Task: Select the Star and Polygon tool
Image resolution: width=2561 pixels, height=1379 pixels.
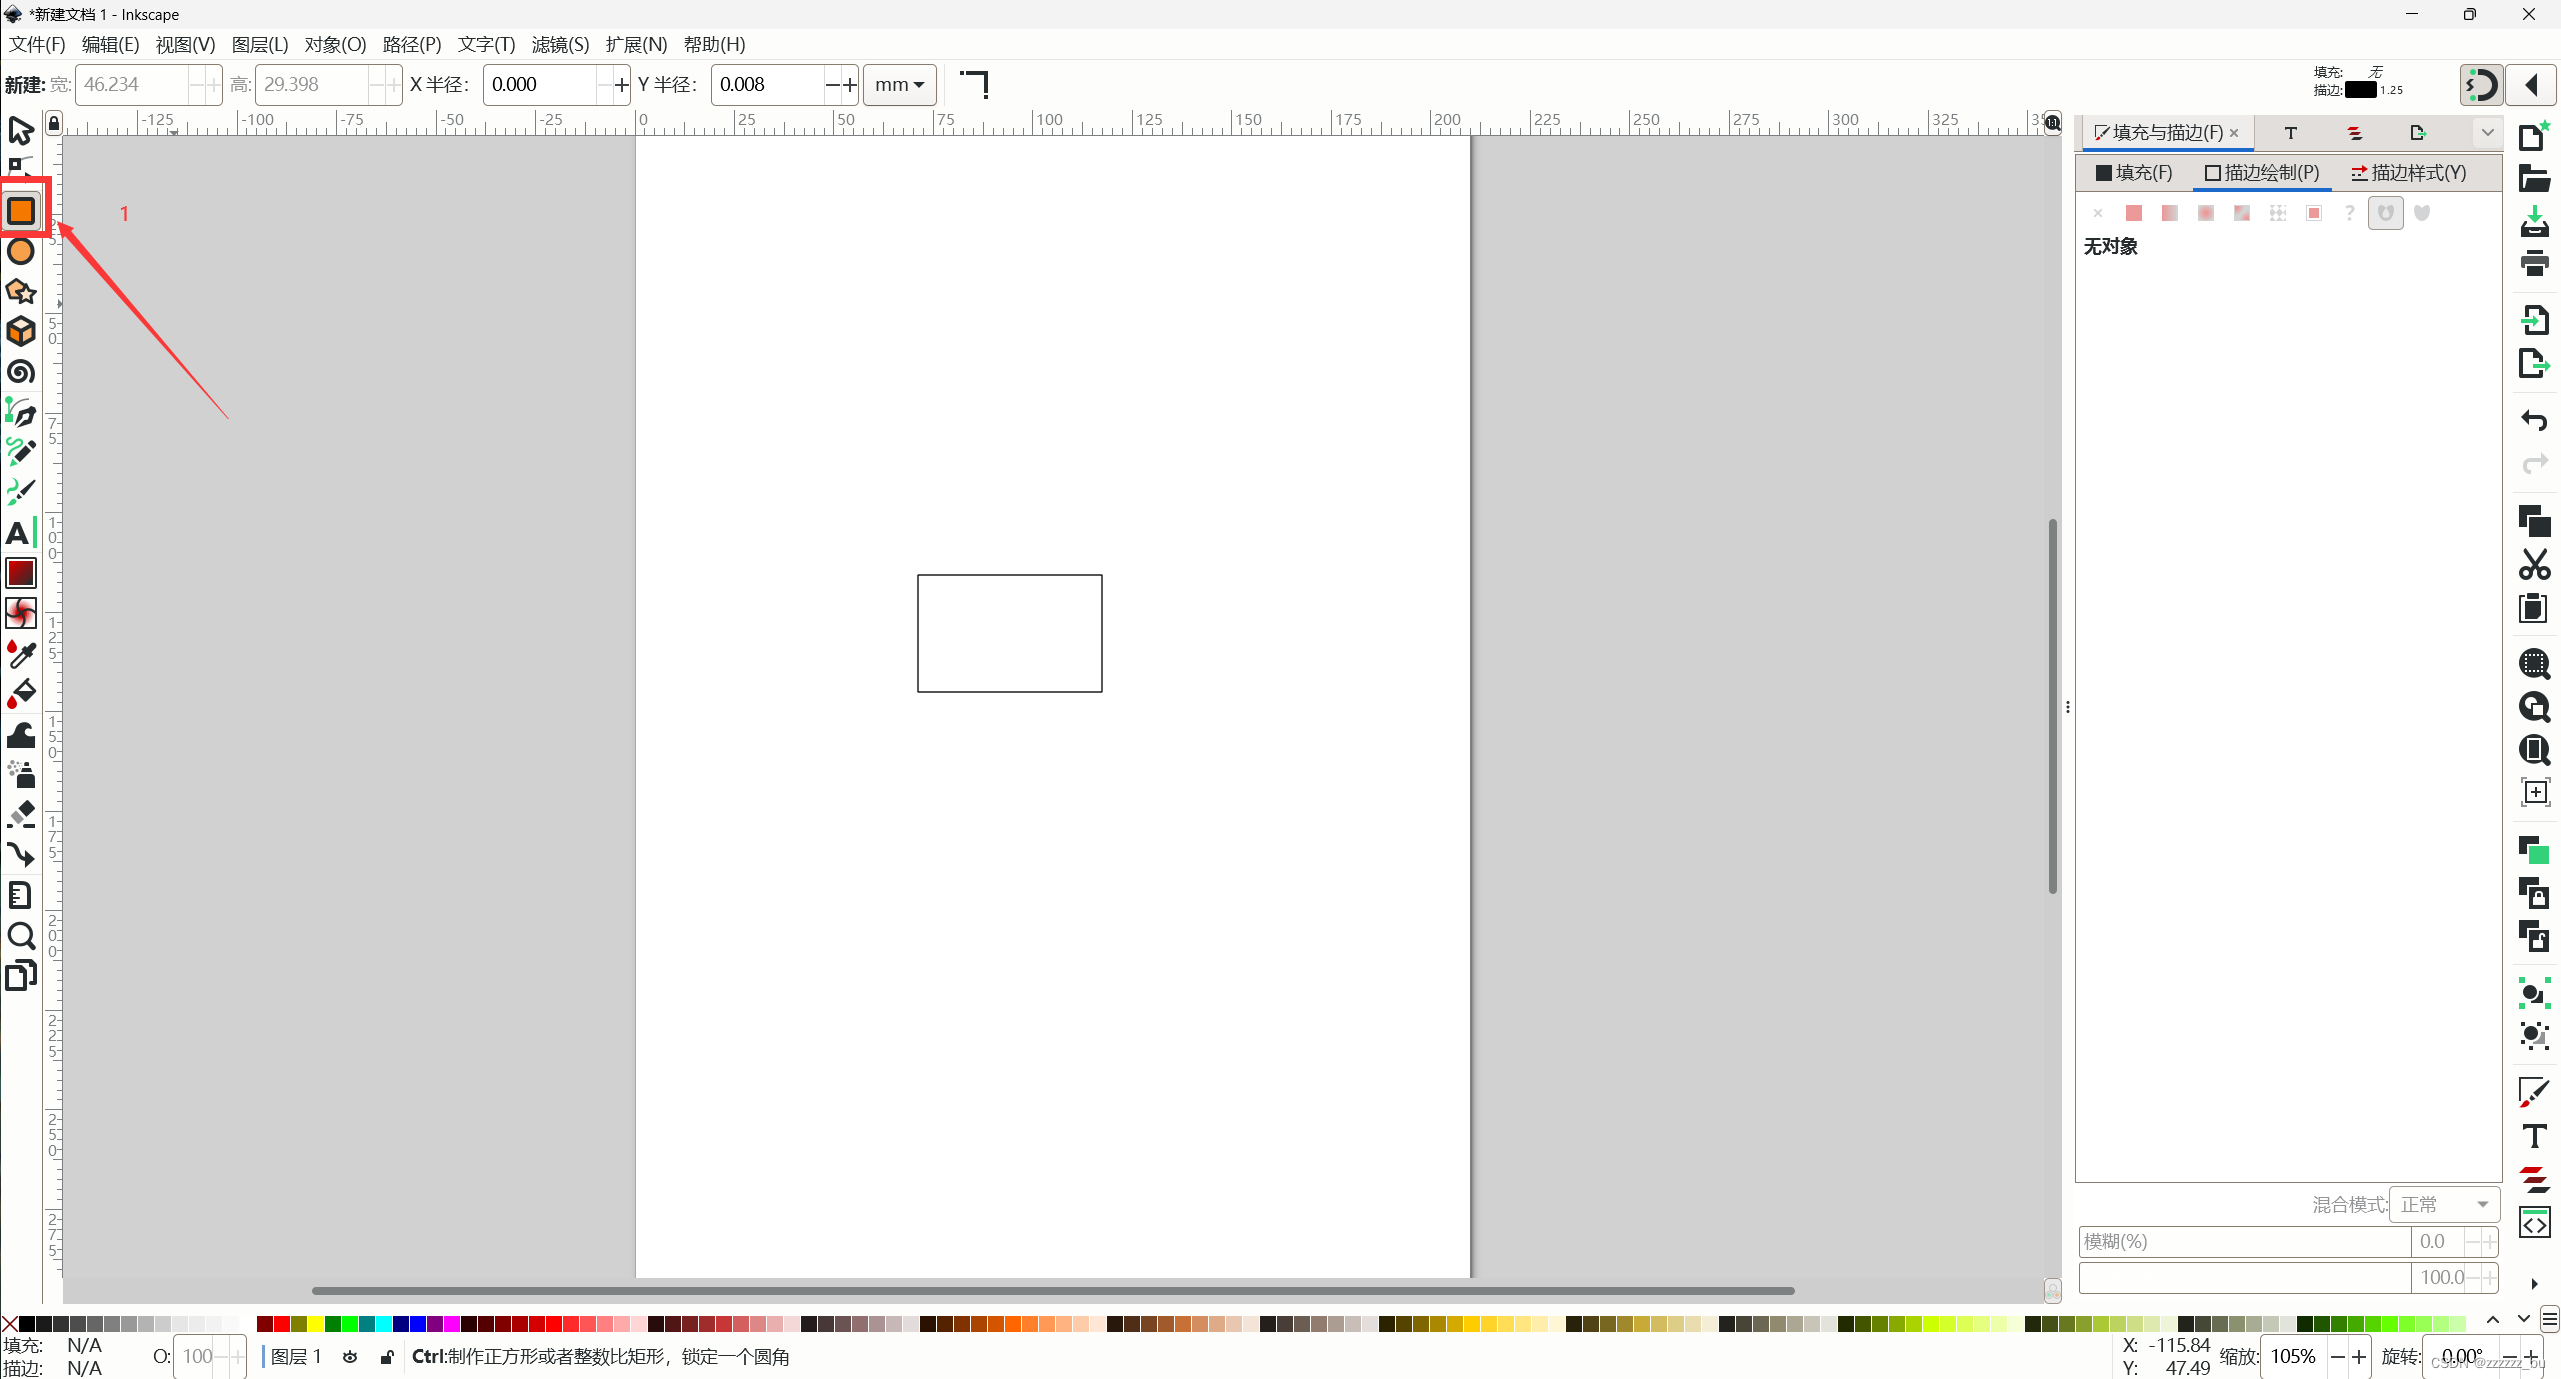Action: click(x=21, y=292)
